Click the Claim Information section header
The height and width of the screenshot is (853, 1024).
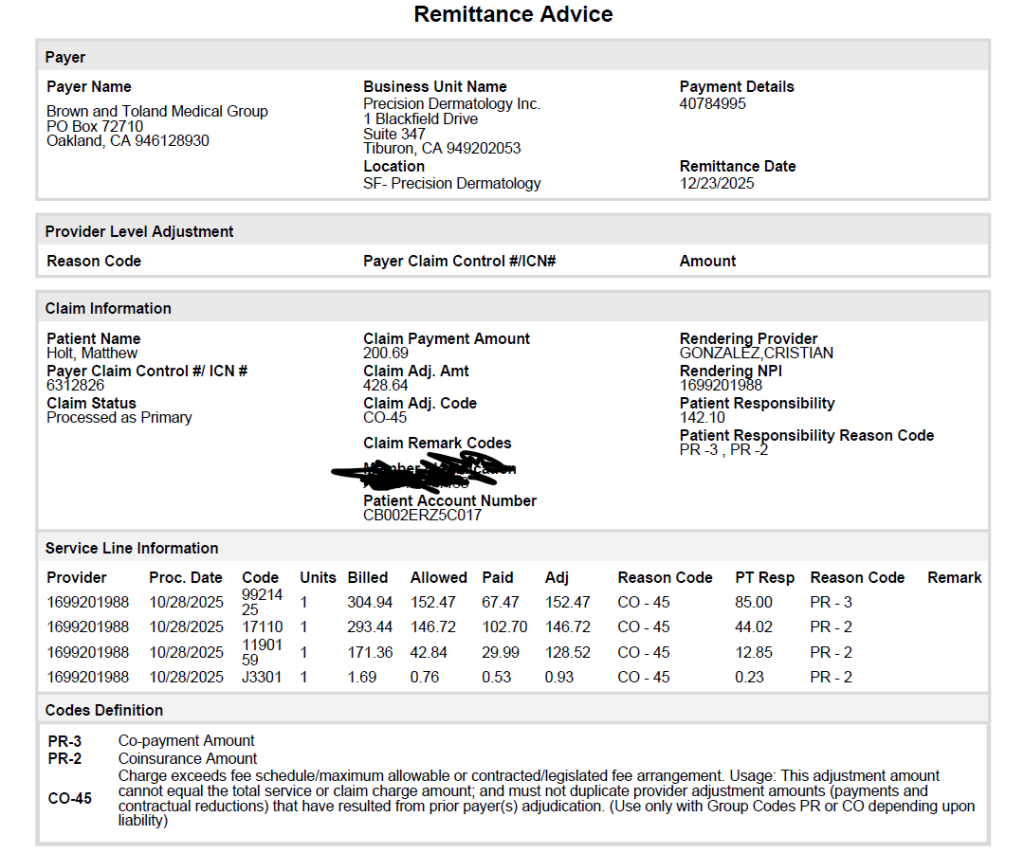pyautogui.click(x=108, y=309)
